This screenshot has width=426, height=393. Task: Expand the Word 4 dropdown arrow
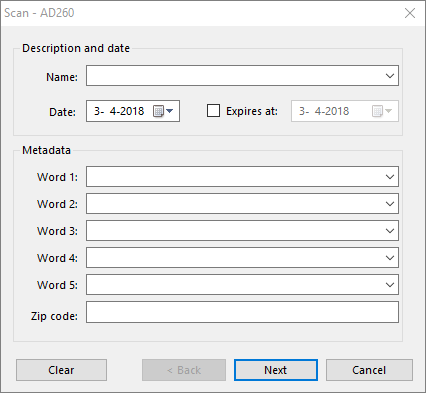390,258
